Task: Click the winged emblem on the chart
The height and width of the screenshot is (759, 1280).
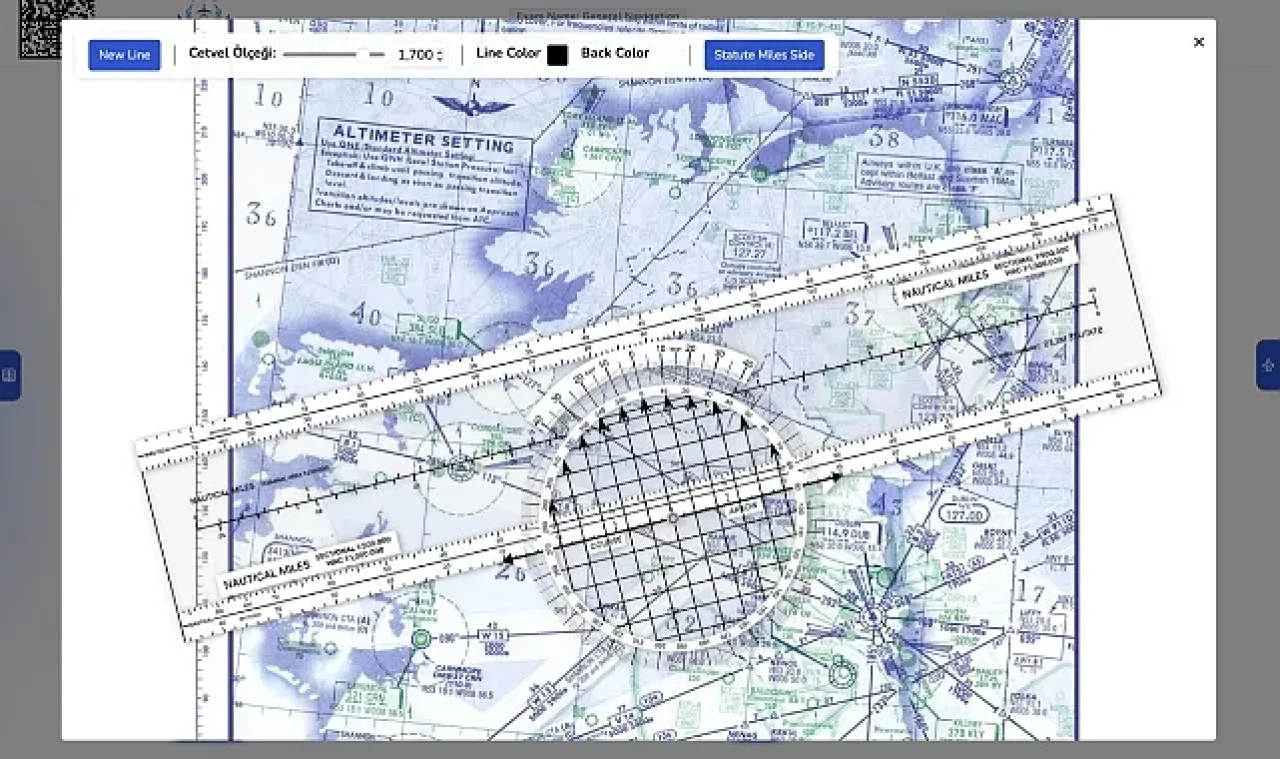Action: [473, 104]
